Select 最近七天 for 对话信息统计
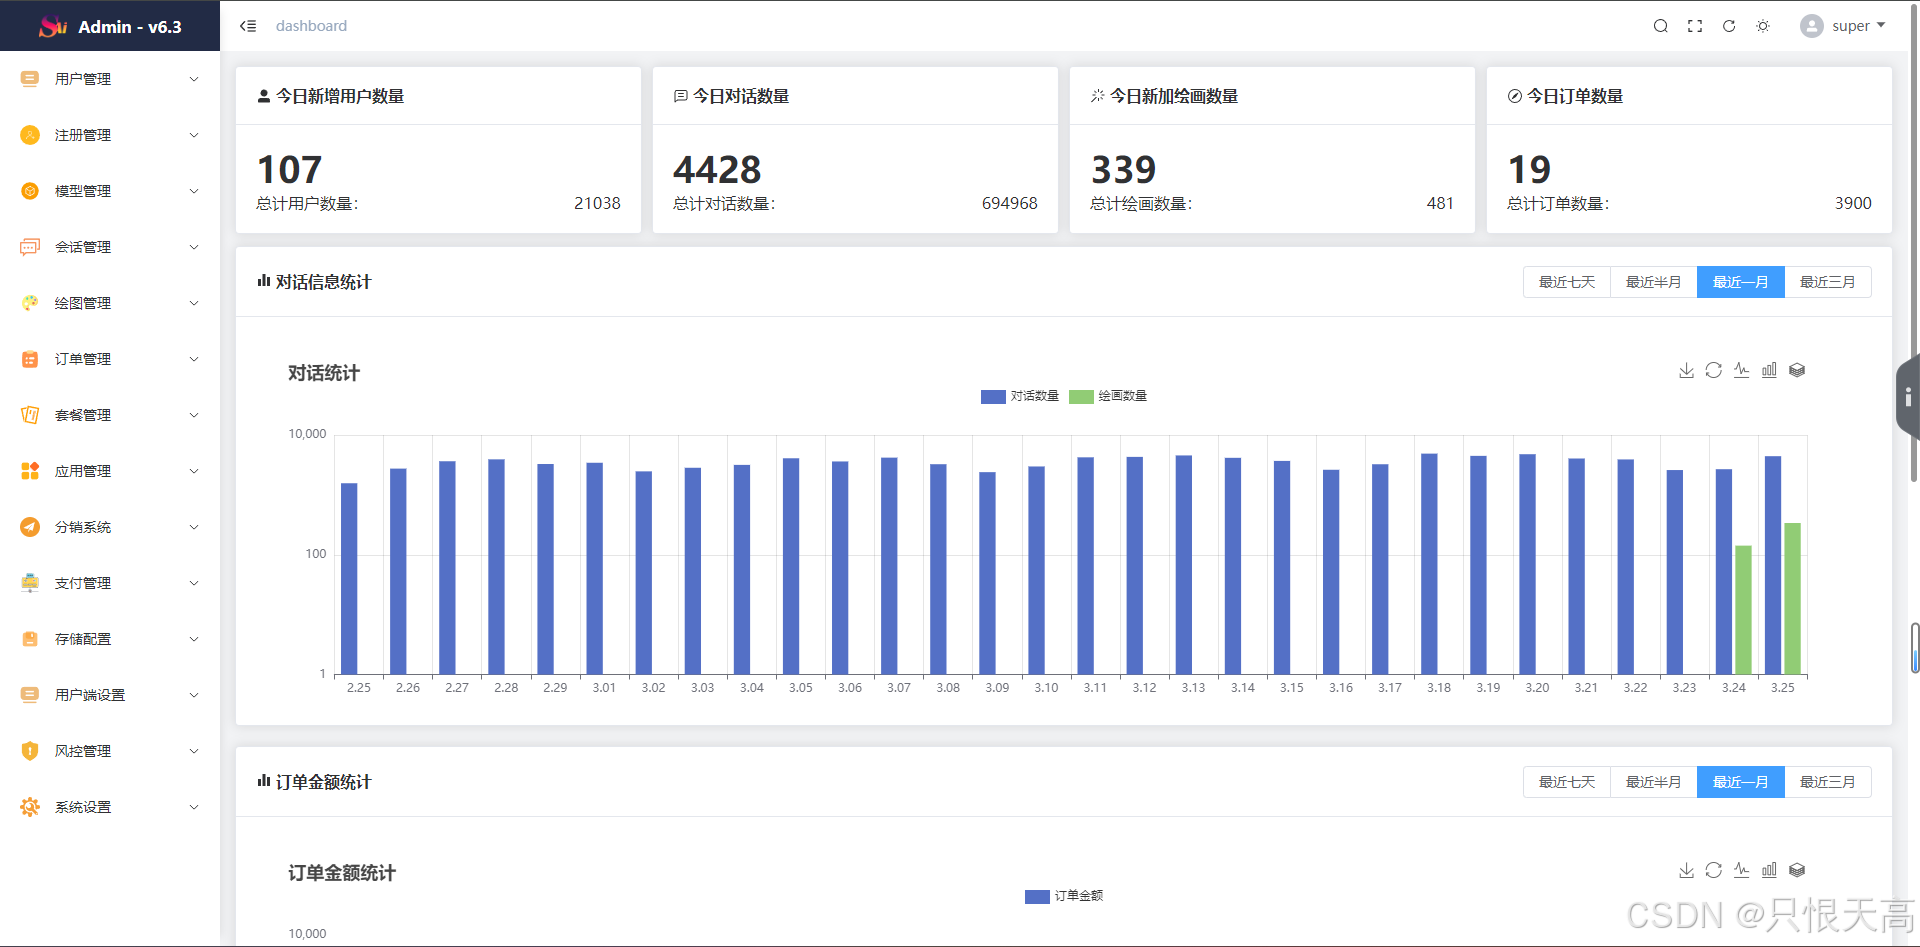The image size is (1920, 947). 1567,282
